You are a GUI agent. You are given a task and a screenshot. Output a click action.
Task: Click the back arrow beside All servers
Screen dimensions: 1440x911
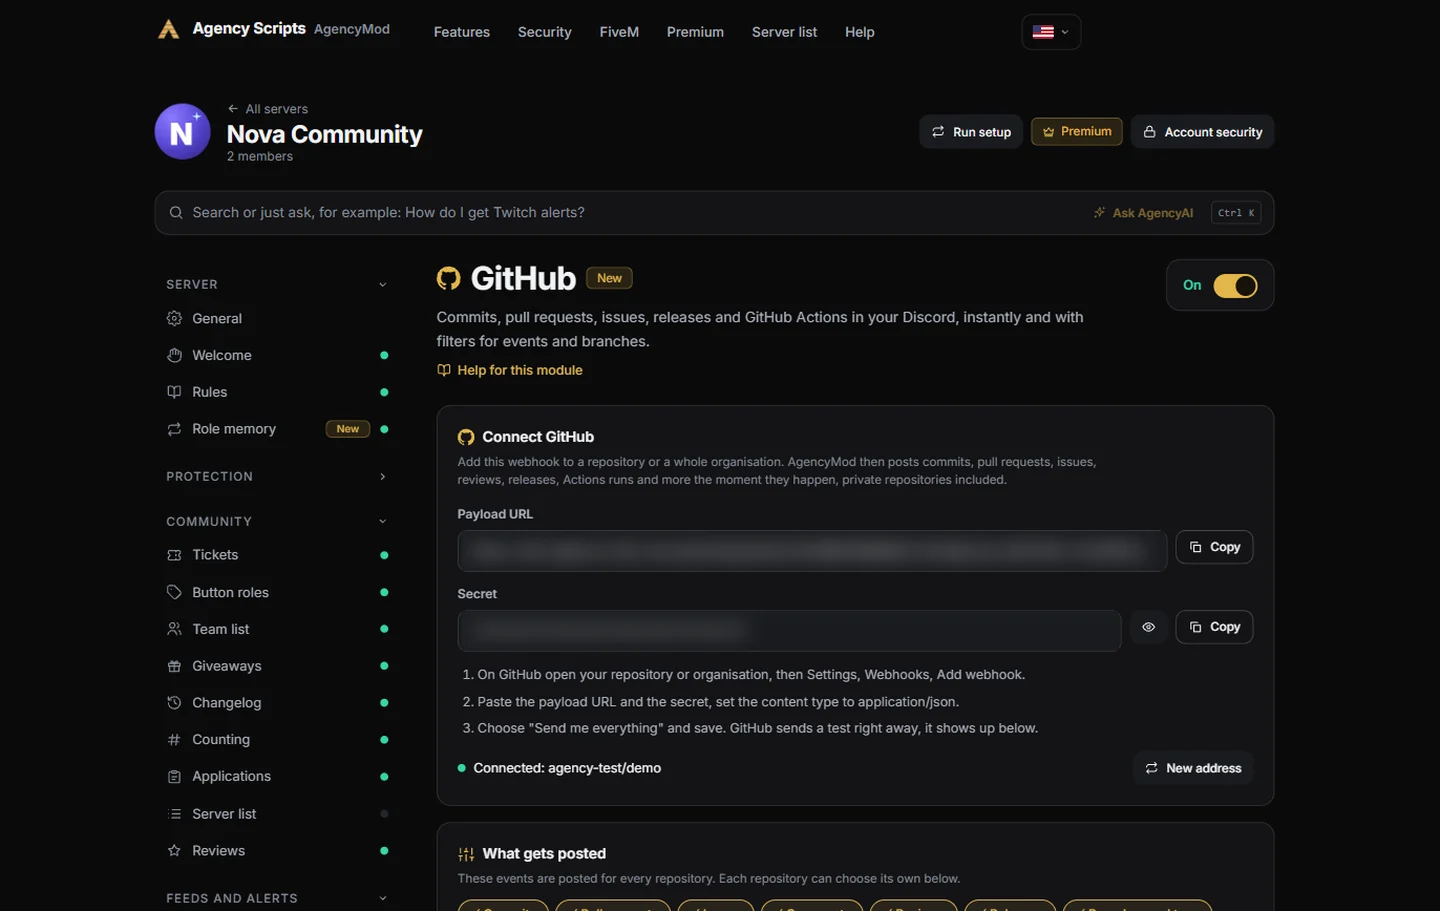(233, 109)
